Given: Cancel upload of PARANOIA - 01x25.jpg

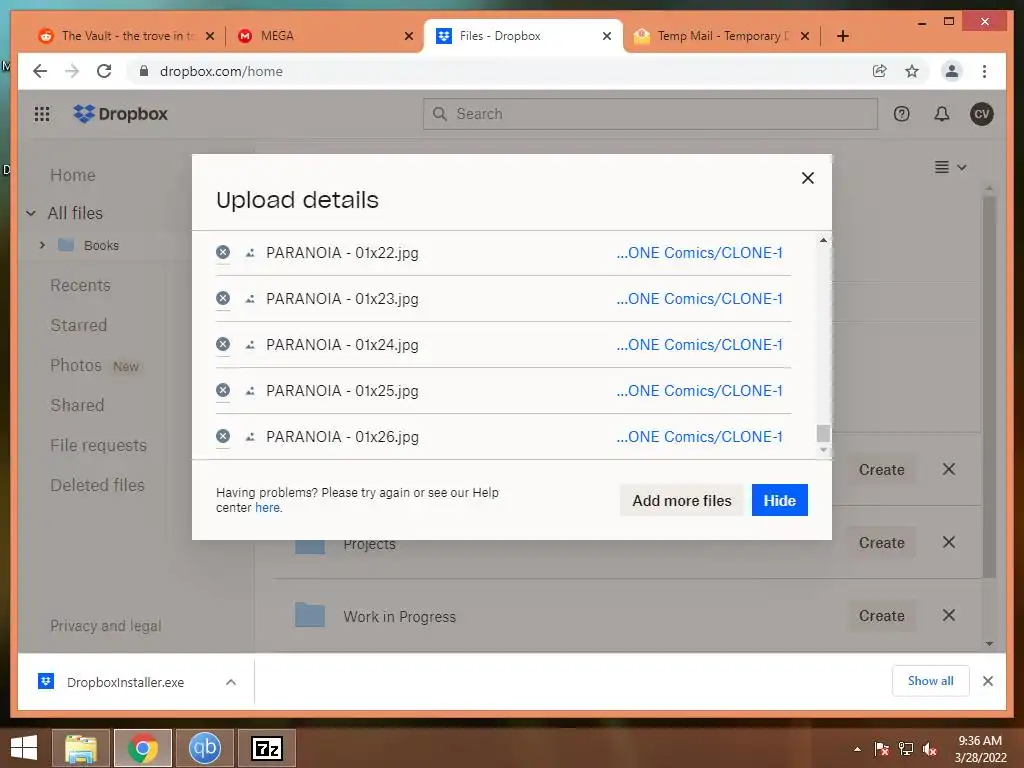Looking at the screenshot, I should point(223,390).
